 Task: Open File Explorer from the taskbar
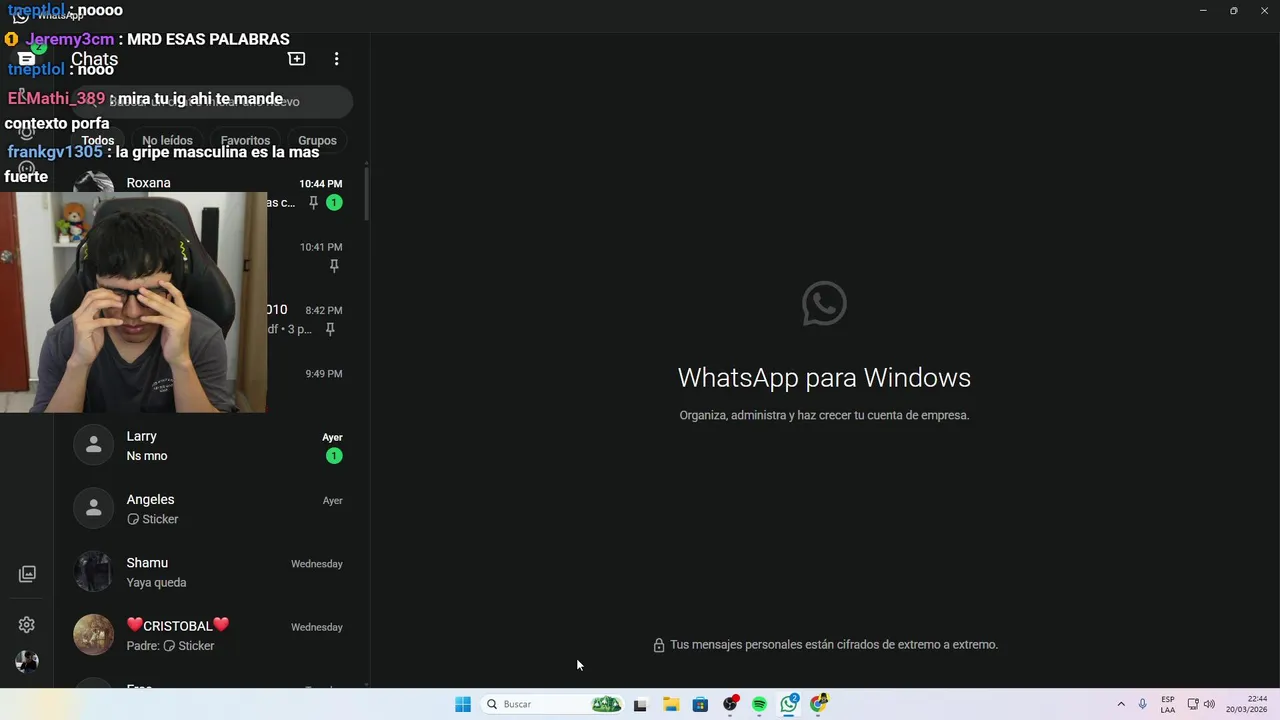point(671,704)
